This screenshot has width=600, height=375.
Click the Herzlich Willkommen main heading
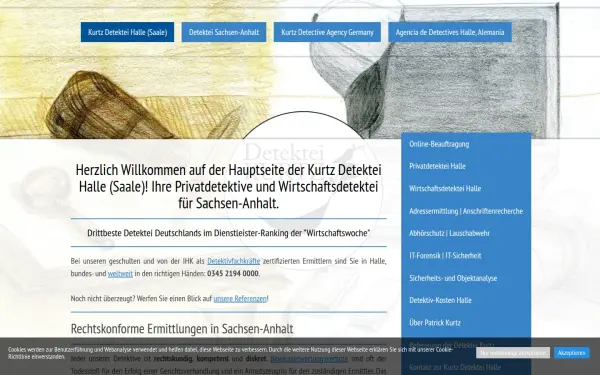(x=228, y=186)
